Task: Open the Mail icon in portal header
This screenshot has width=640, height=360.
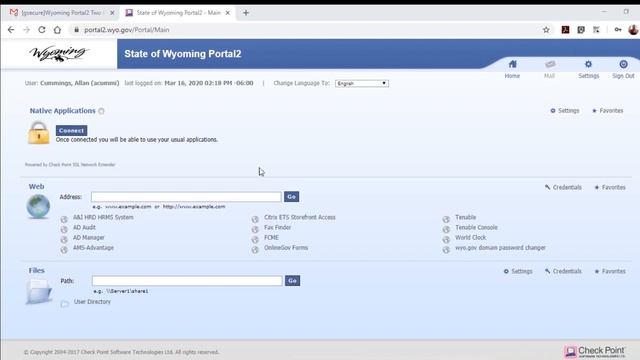Action: click(550, 64)
